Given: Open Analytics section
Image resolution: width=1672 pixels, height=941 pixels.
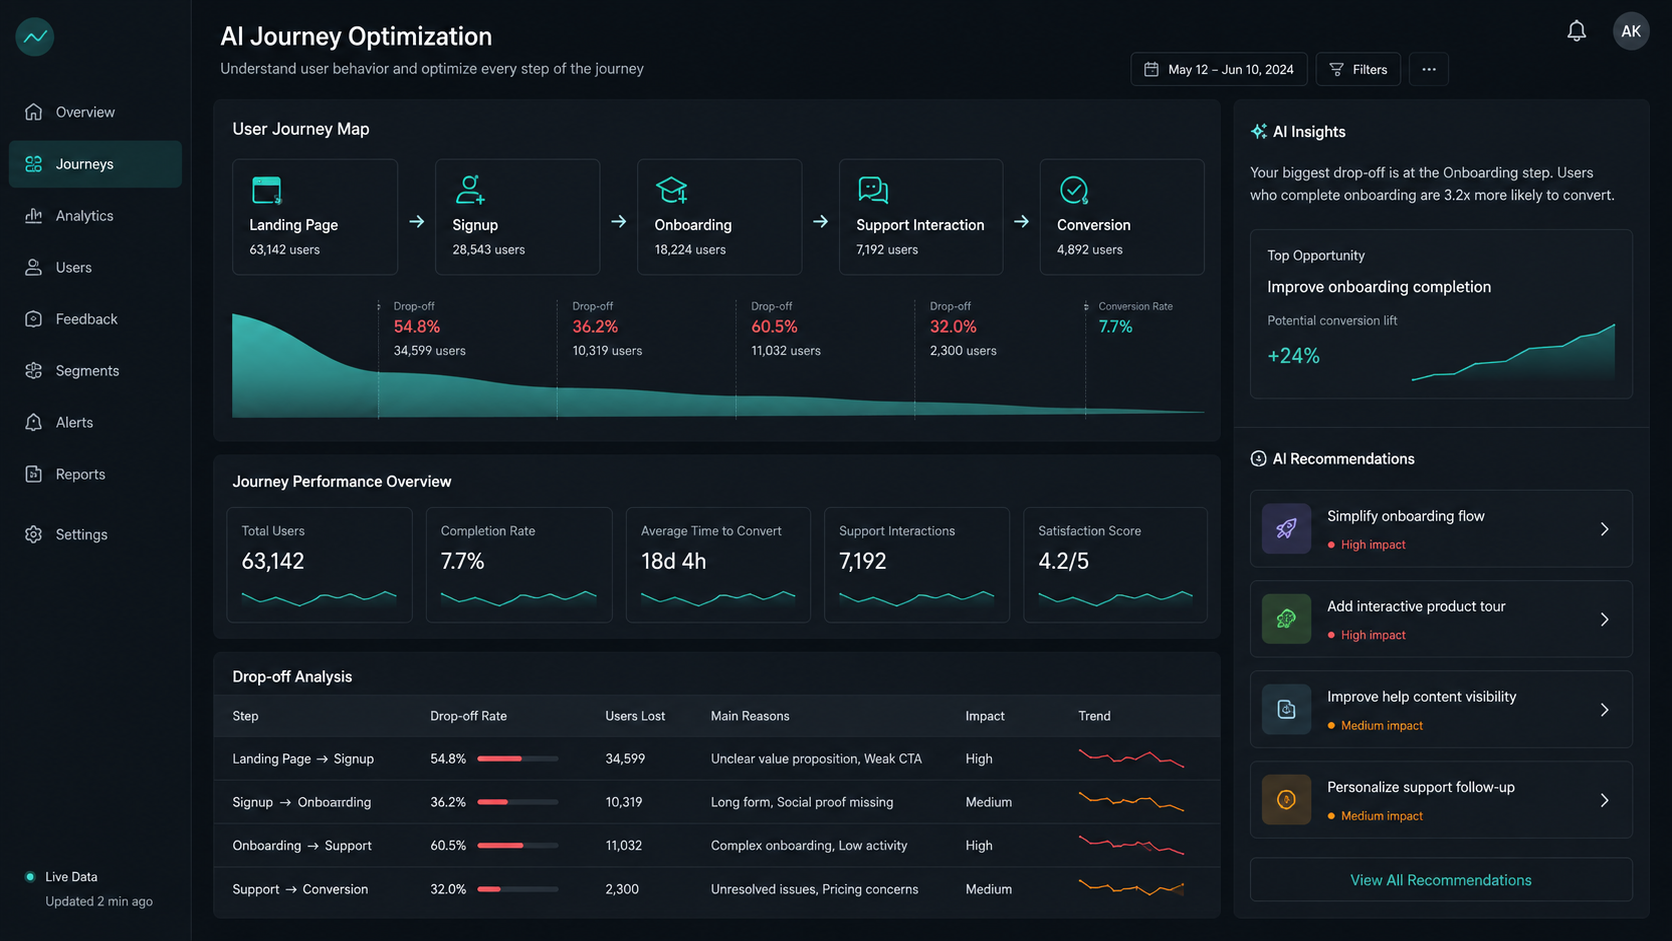Looking at the screenshot, I should pos(95,215).
